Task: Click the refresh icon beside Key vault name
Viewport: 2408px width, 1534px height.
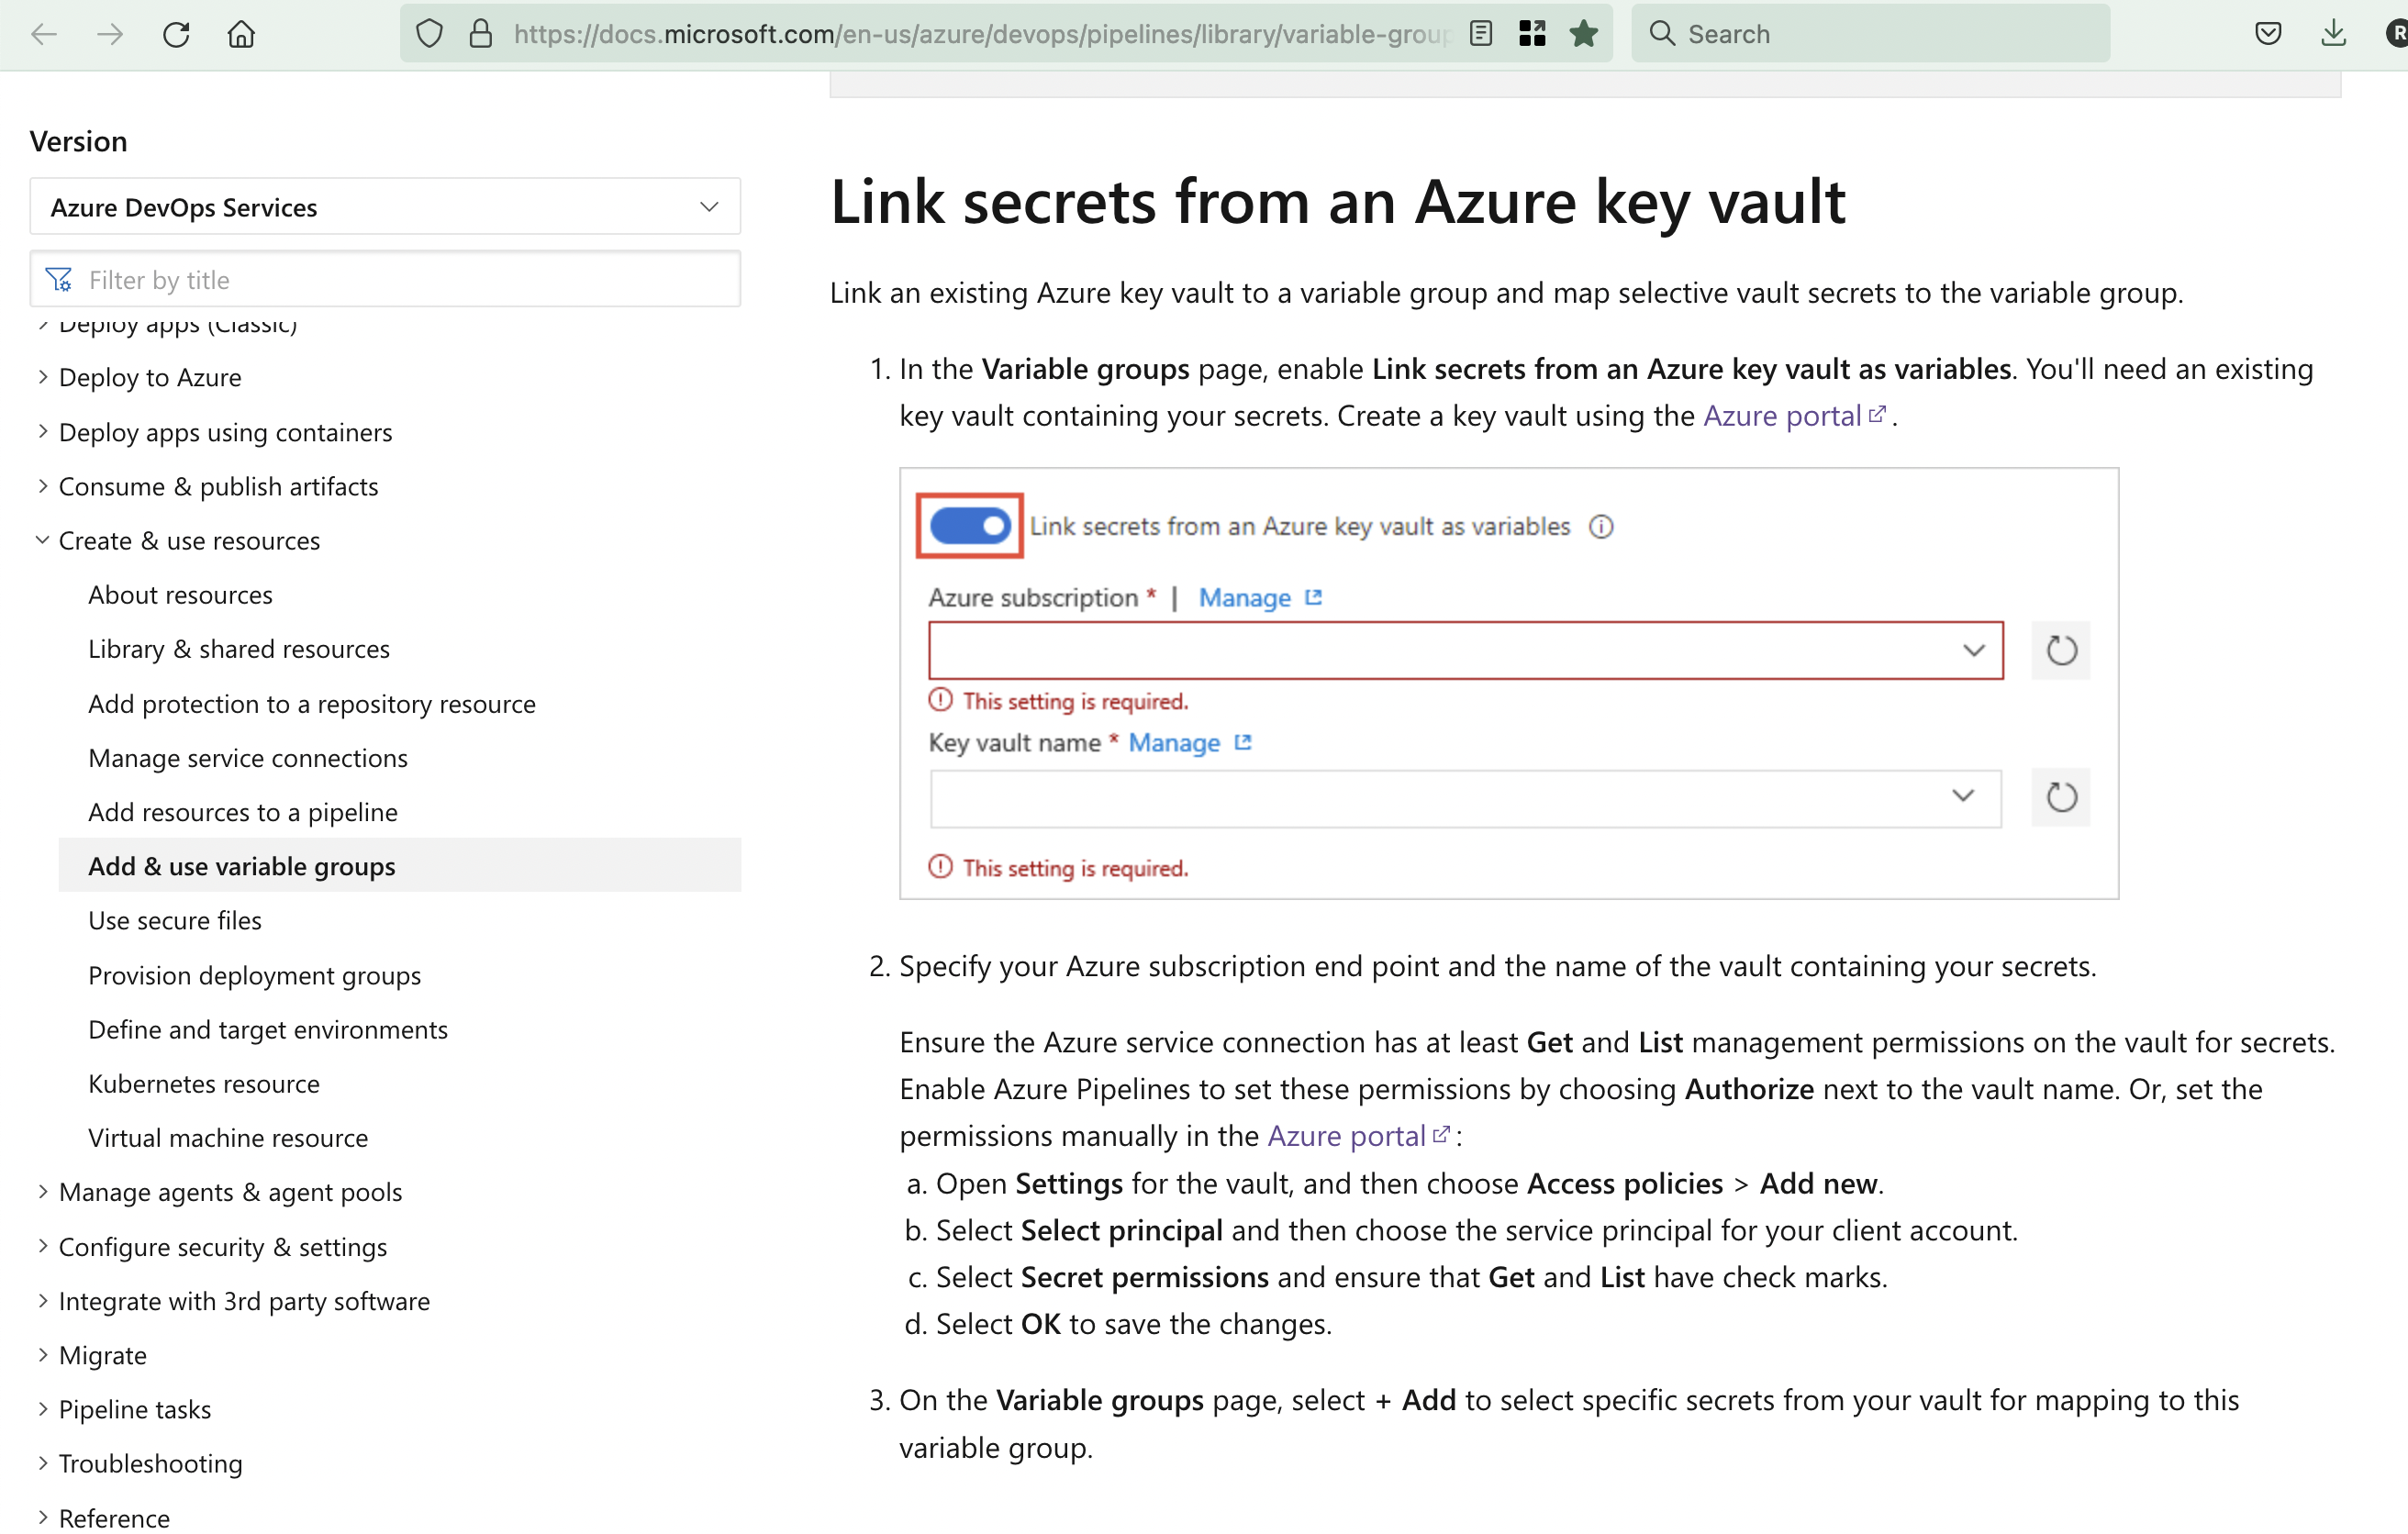Action: click(2061, 797)
